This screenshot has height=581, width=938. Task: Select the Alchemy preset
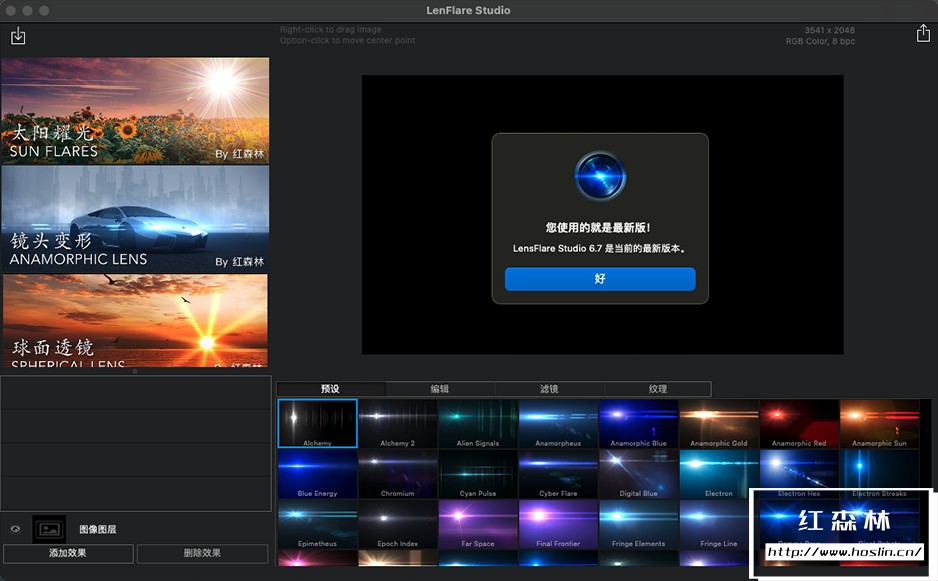click(318, 424)
